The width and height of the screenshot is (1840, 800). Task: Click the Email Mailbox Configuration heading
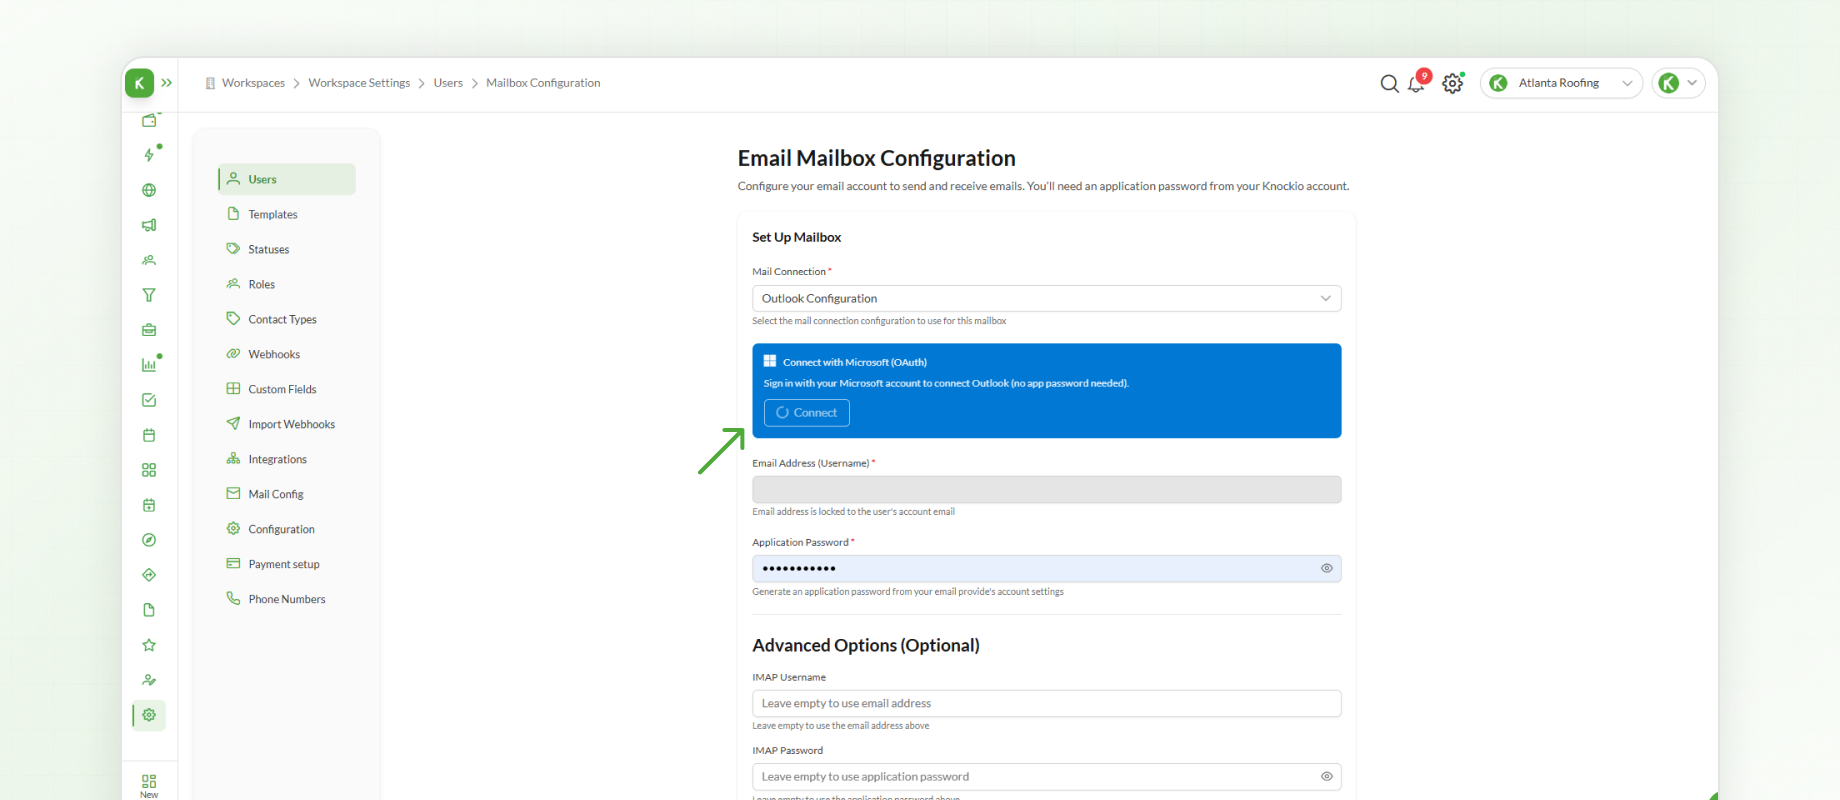[x=876, y=158]
